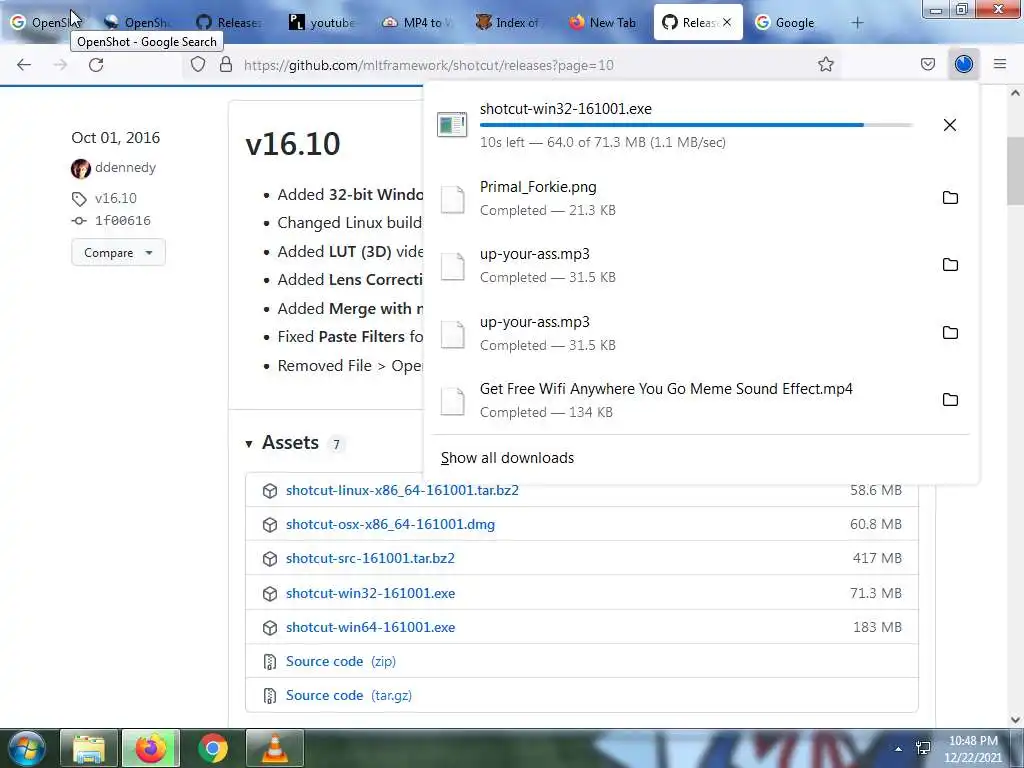
Task: Click package icon beside shotcut-linux tarball
Action: point(270,491)
